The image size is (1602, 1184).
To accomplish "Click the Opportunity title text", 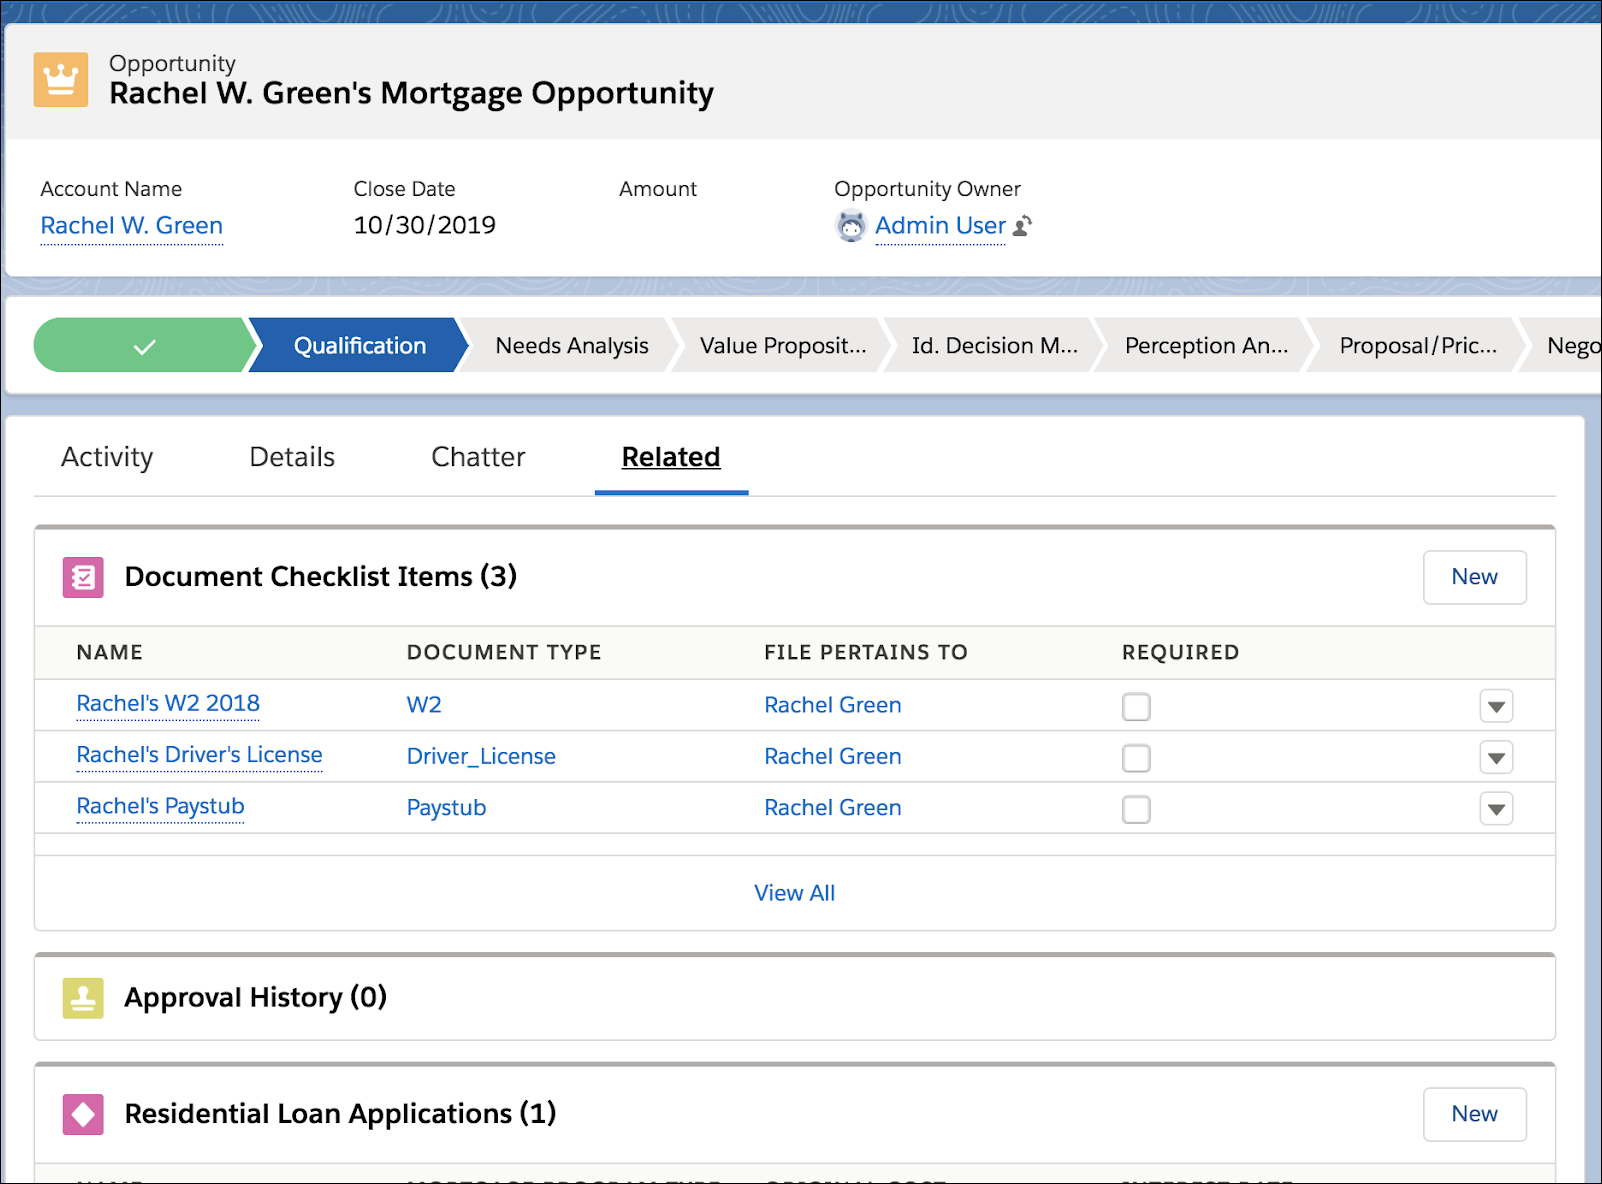I will pyautogui.click(x=411, y=93).
